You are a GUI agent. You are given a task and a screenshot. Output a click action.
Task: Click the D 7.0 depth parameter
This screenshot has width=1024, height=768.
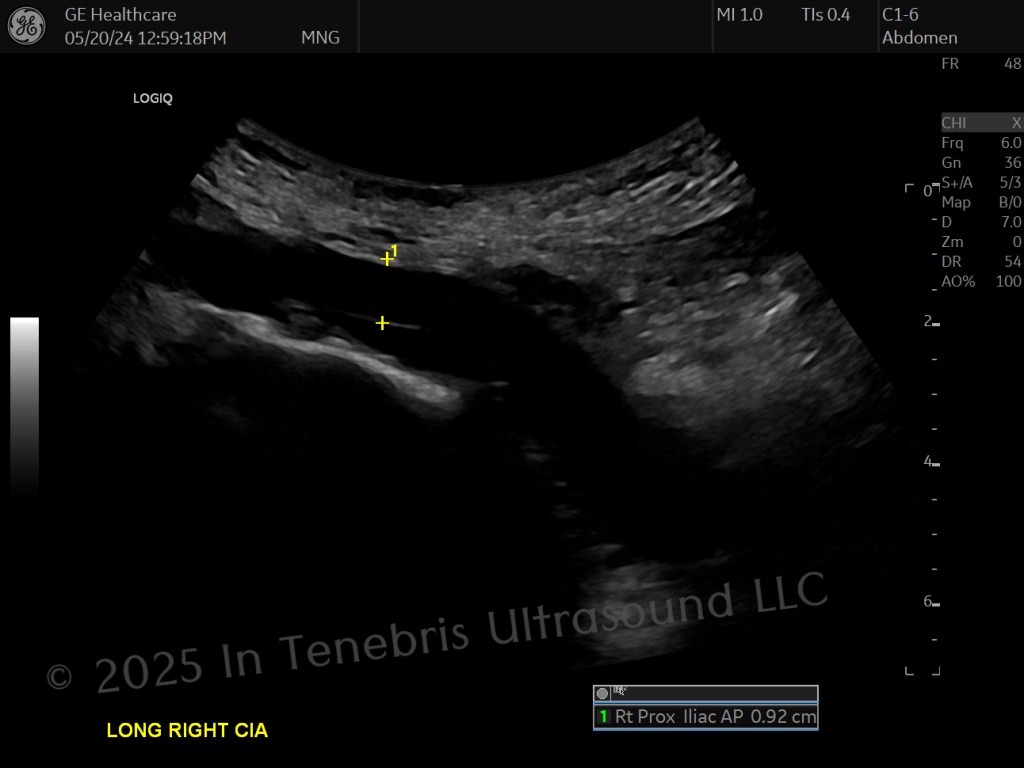tap(981, 222)
